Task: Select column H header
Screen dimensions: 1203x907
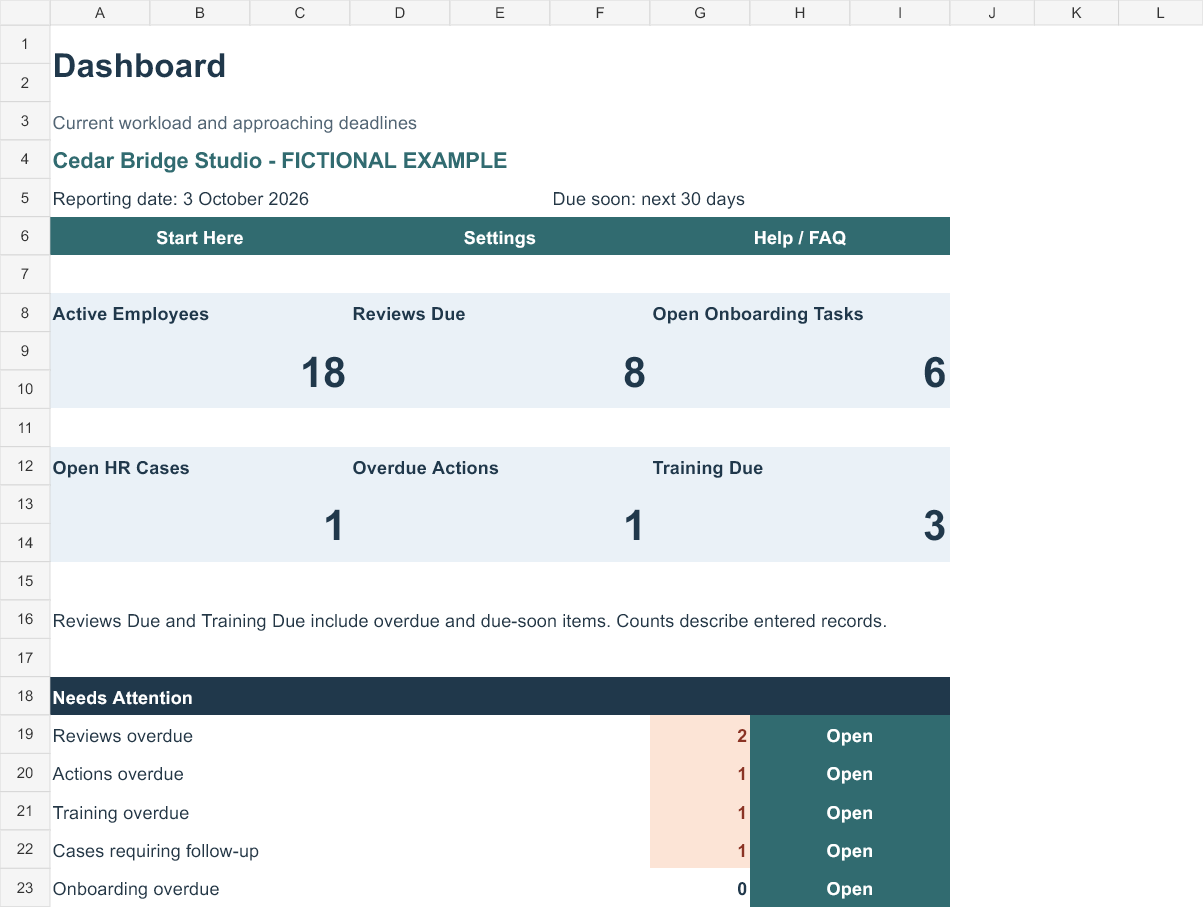Action: (800, 13)
